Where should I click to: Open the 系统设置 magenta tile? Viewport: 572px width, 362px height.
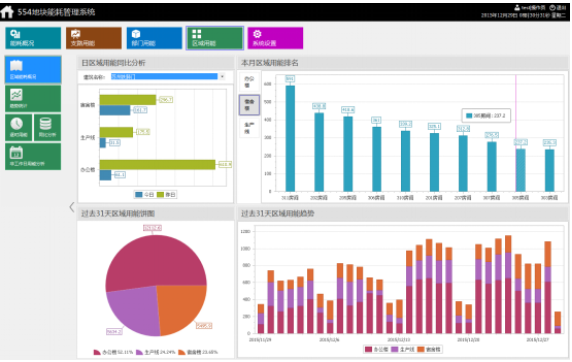(x=275, y=38)
